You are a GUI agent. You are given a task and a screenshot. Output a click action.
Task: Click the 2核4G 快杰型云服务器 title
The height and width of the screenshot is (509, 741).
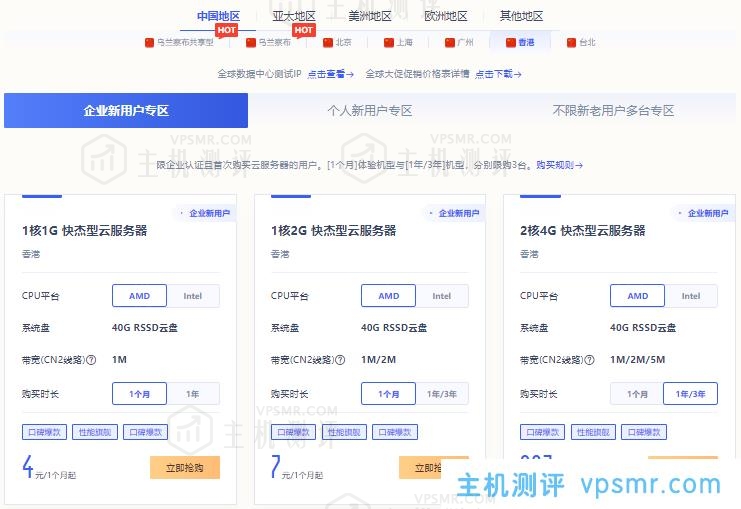point(583,231)
